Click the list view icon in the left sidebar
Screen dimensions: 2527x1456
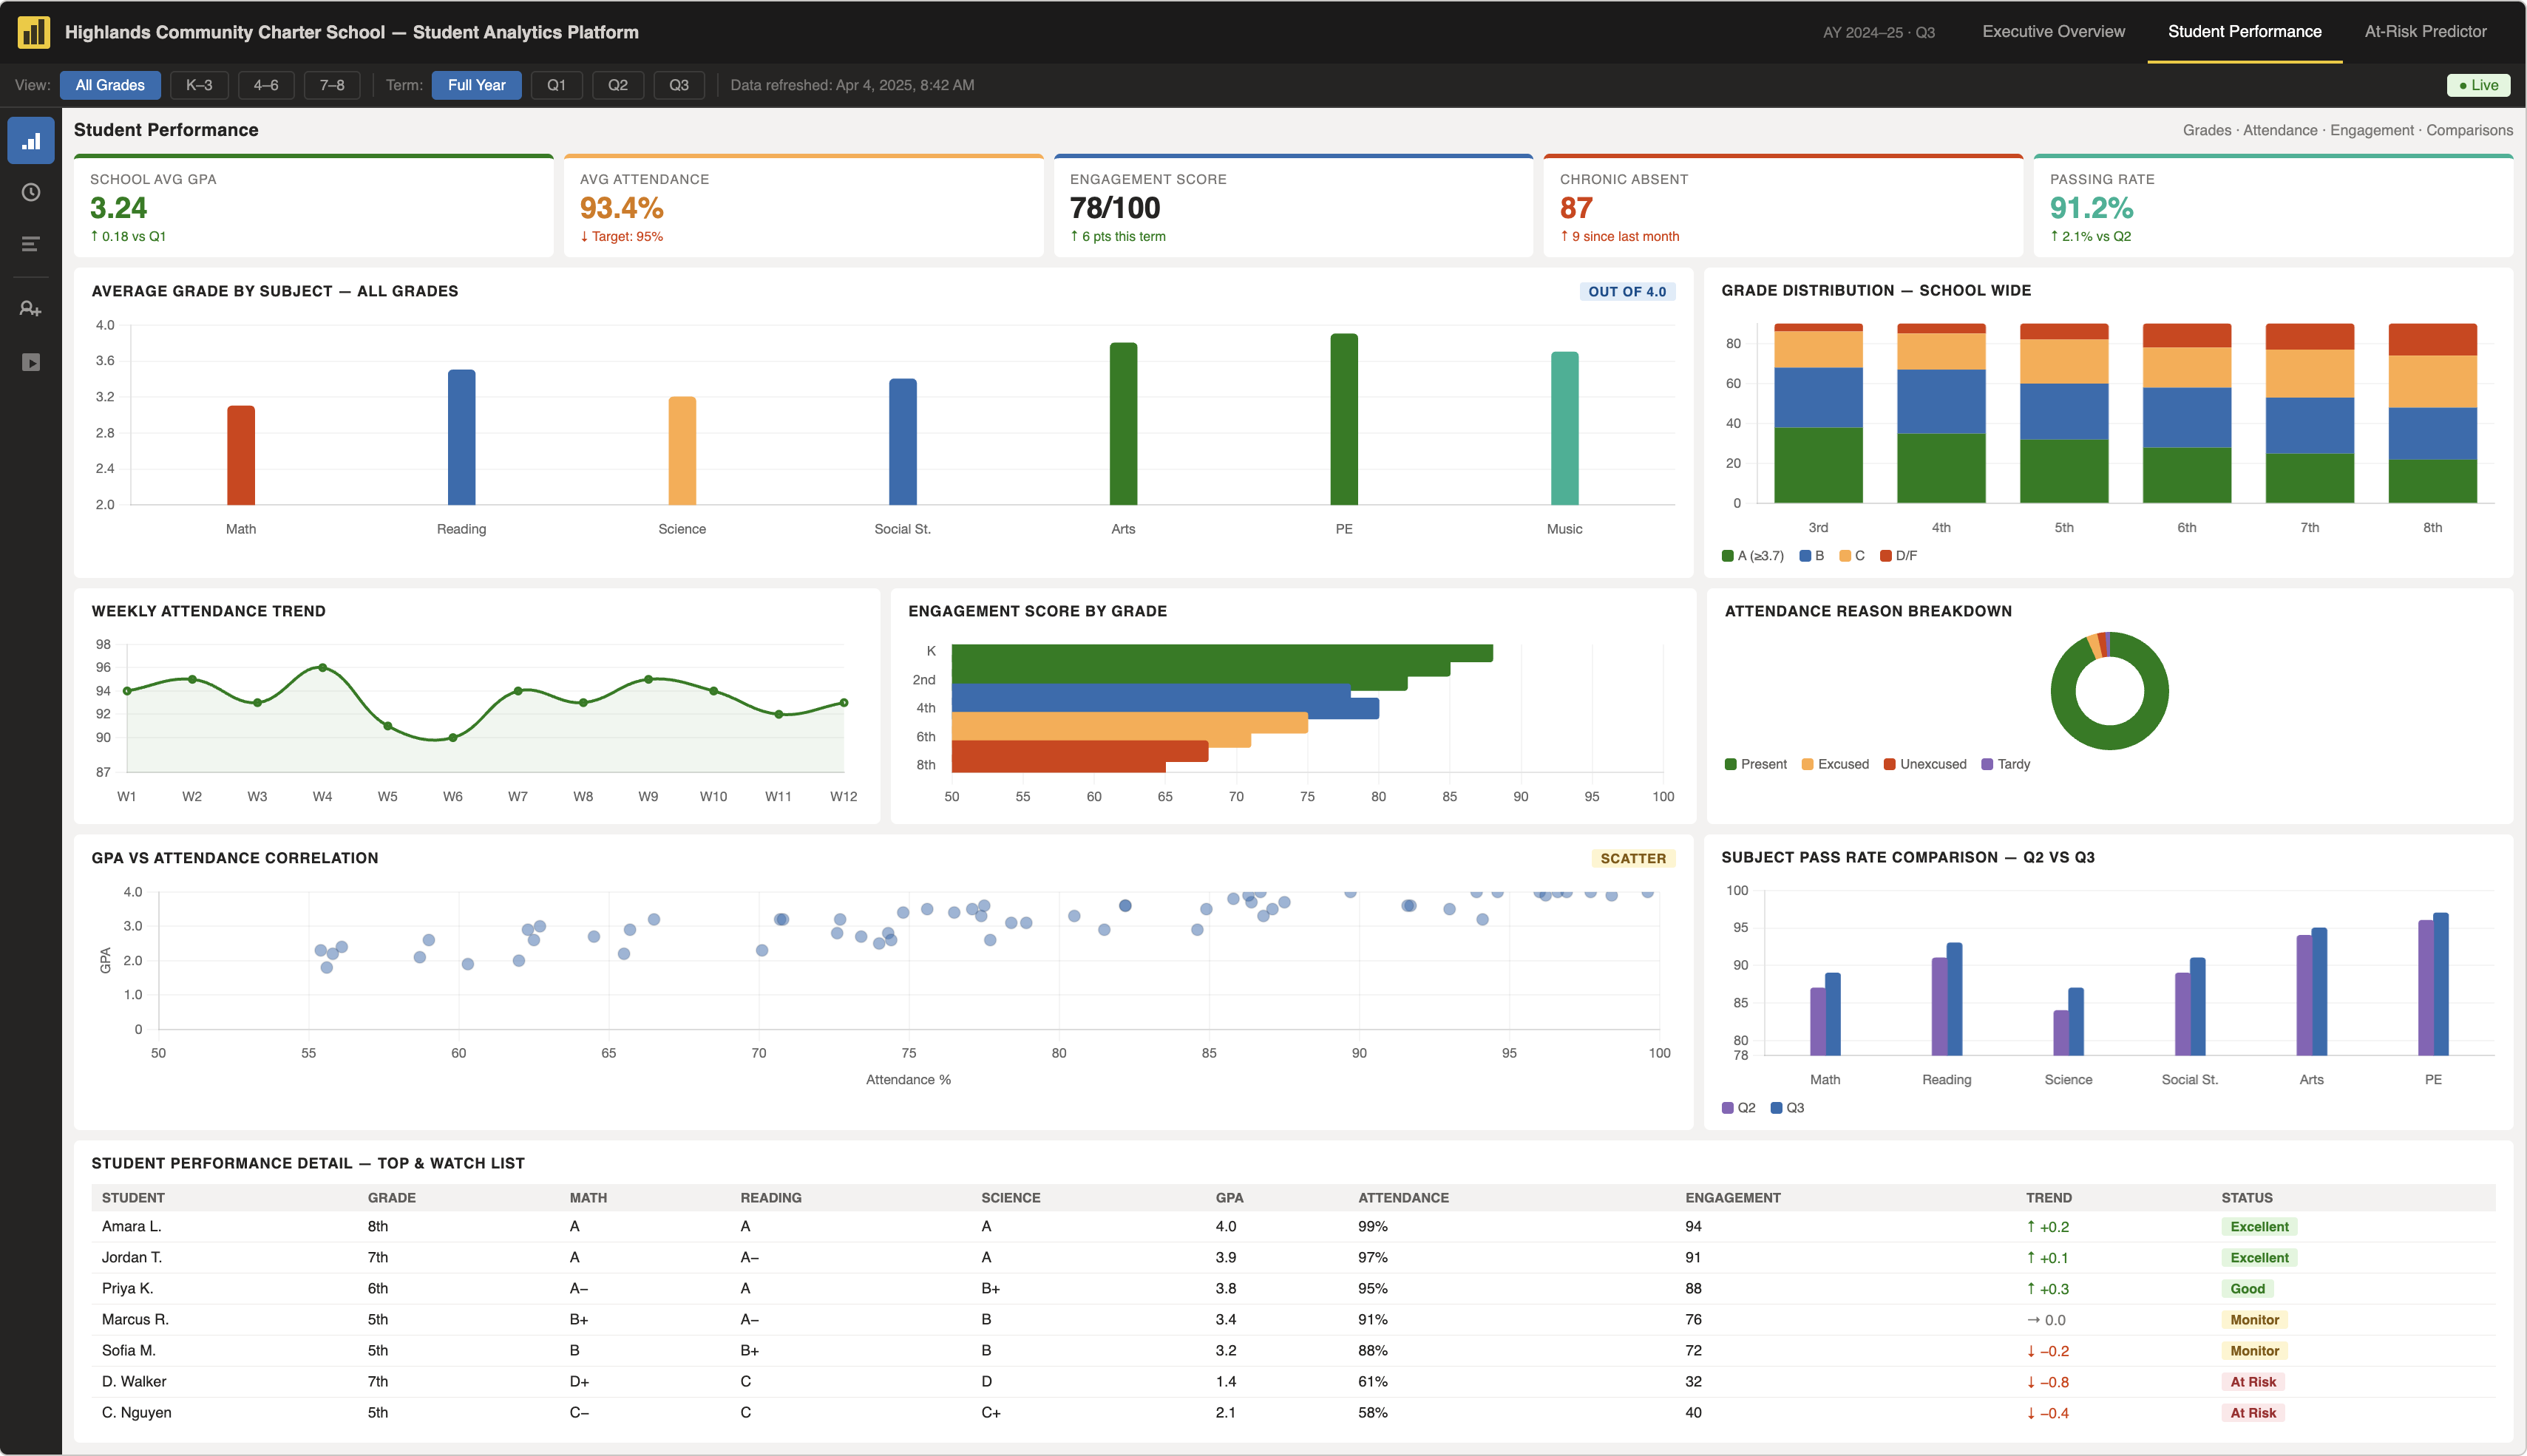click(31, 244)
